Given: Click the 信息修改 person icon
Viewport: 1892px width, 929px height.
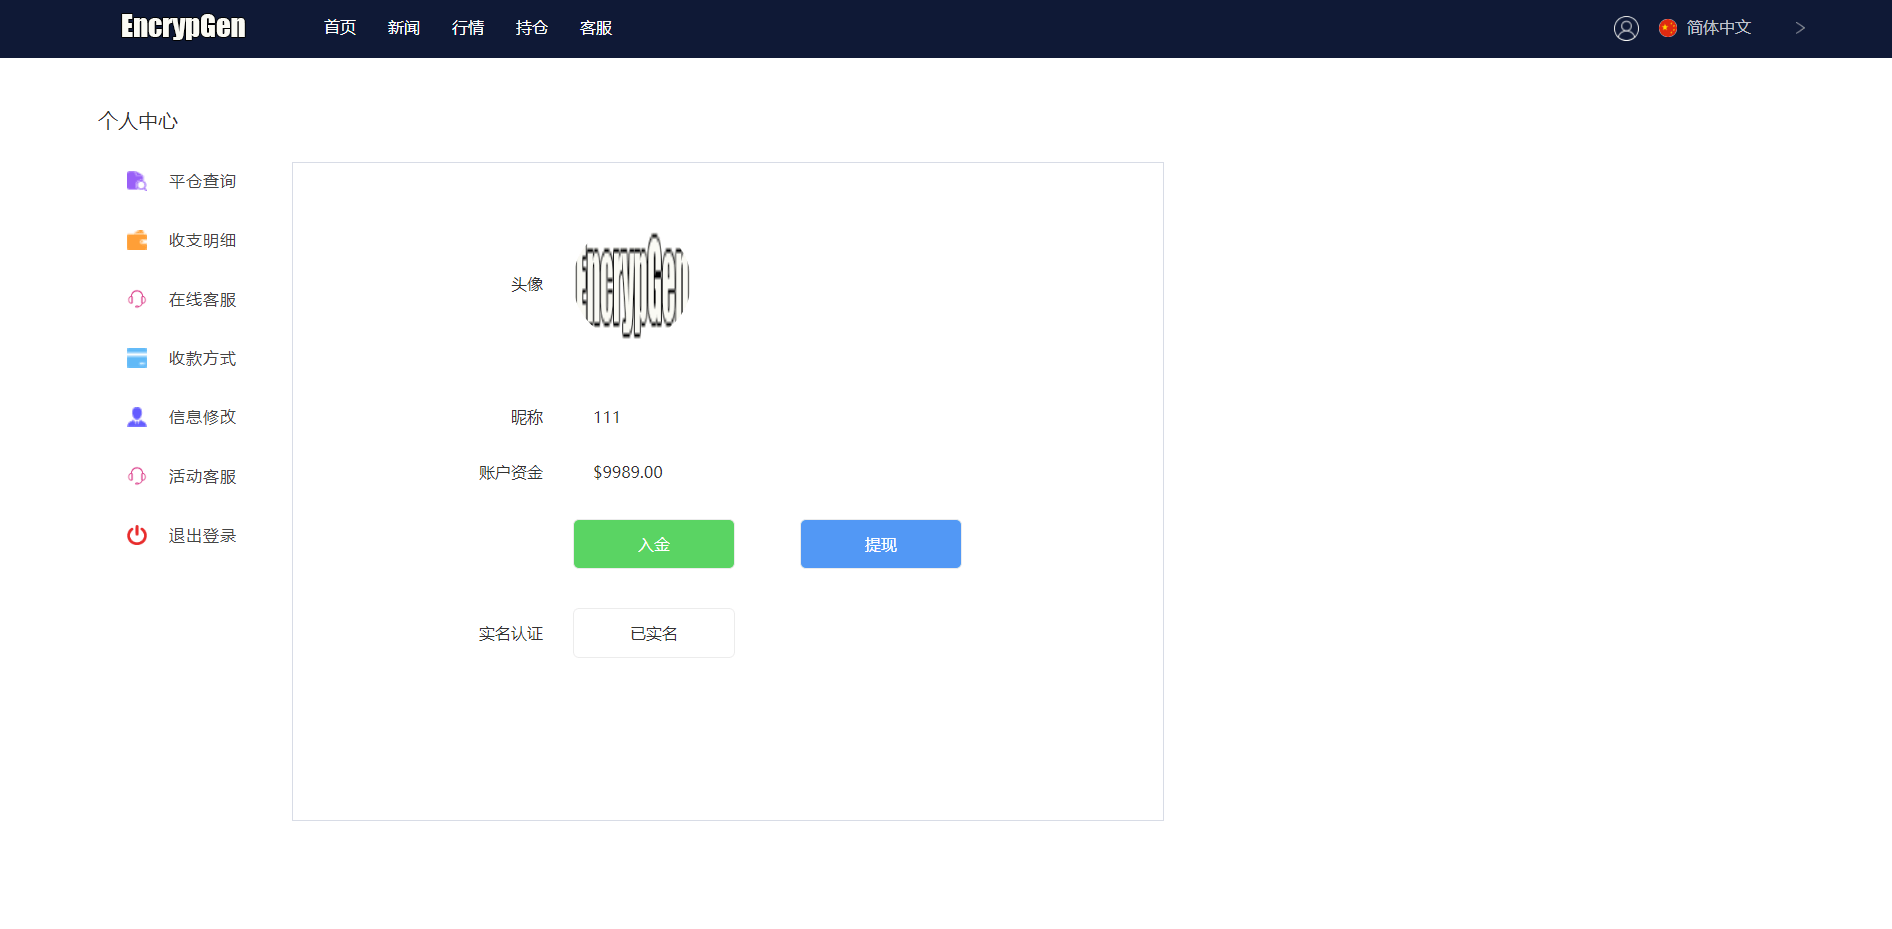Looking at the screenshot, I should 136,416.
